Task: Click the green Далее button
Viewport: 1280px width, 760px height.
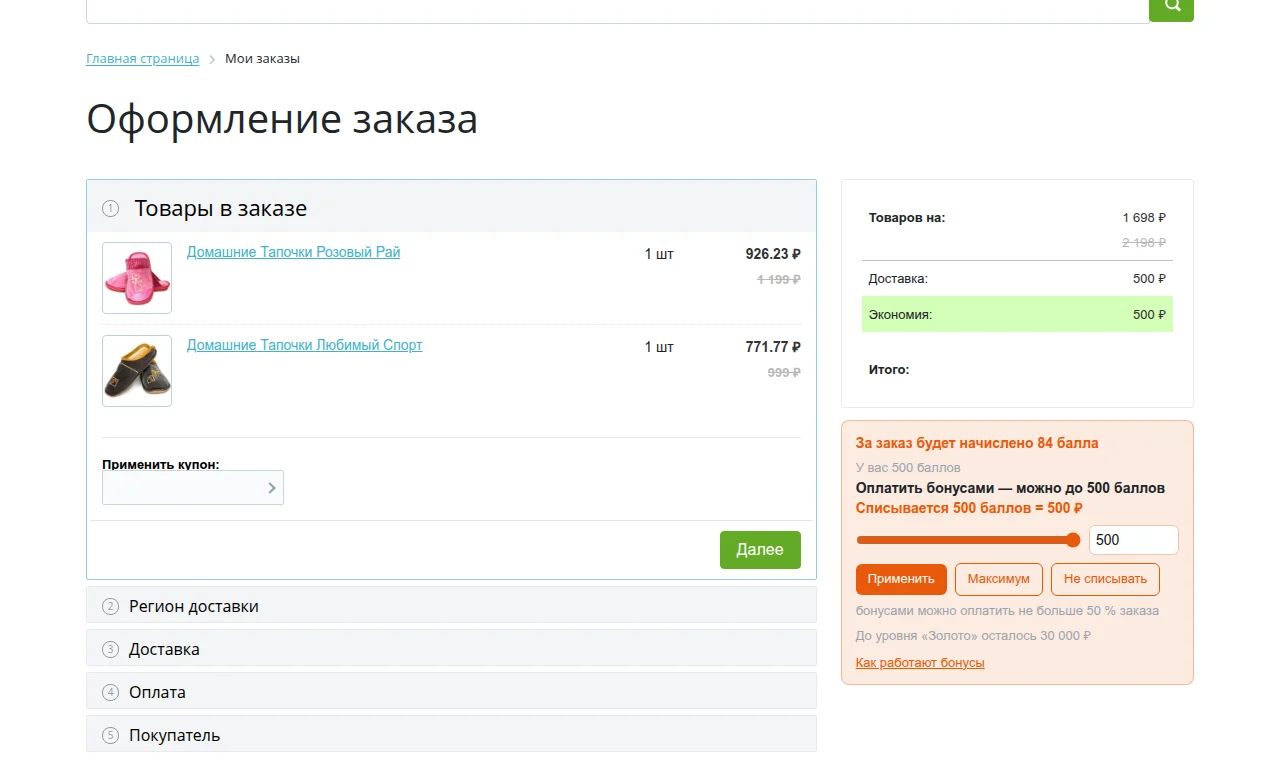Action: coord(760,550)
